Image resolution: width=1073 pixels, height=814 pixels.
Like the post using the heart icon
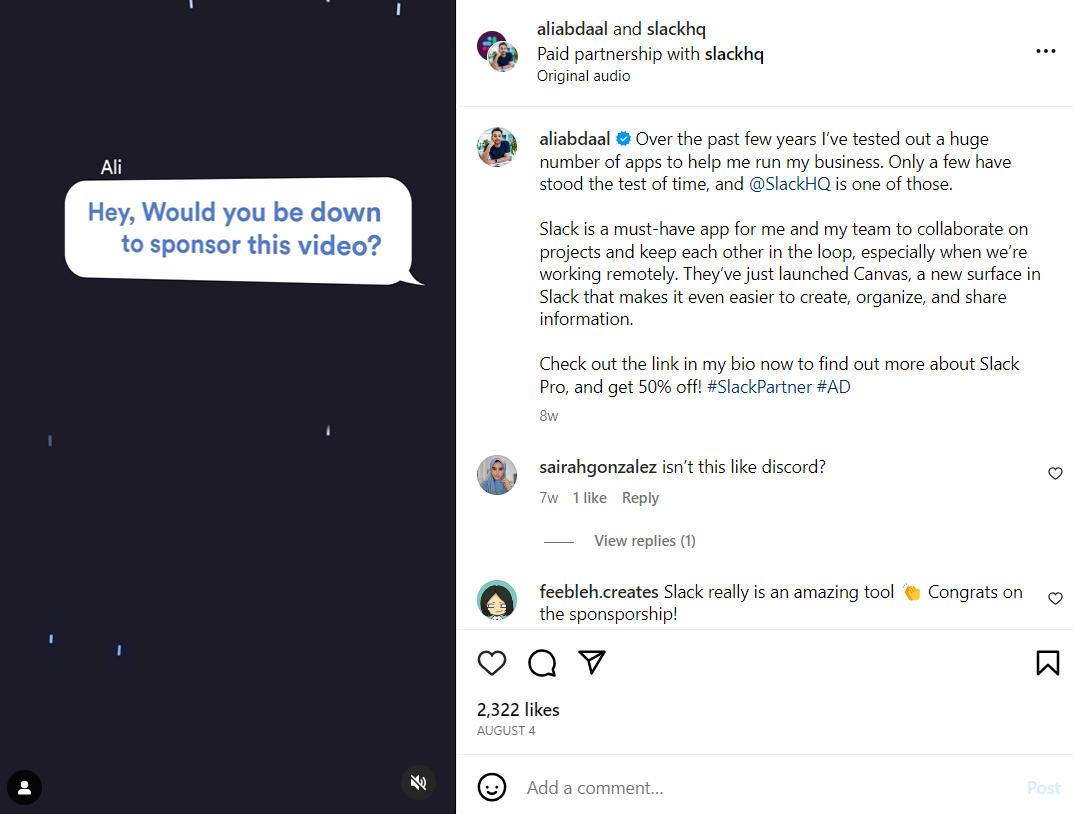491,663
